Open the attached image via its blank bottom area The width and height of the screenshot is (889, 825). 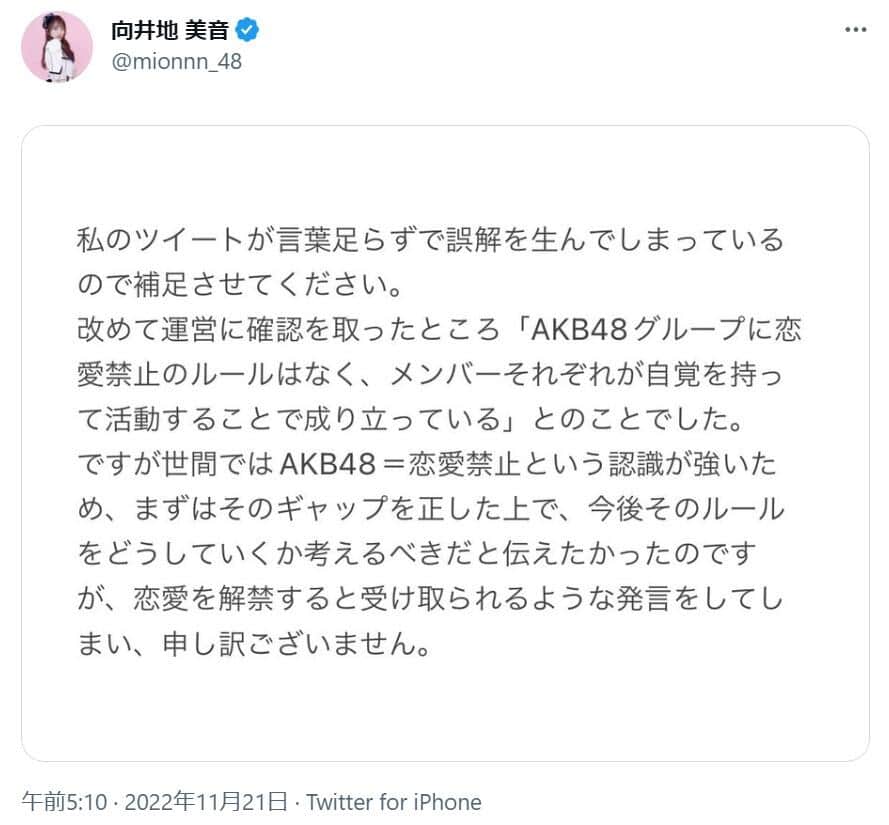pyautogui.click(x=444, y=715)
